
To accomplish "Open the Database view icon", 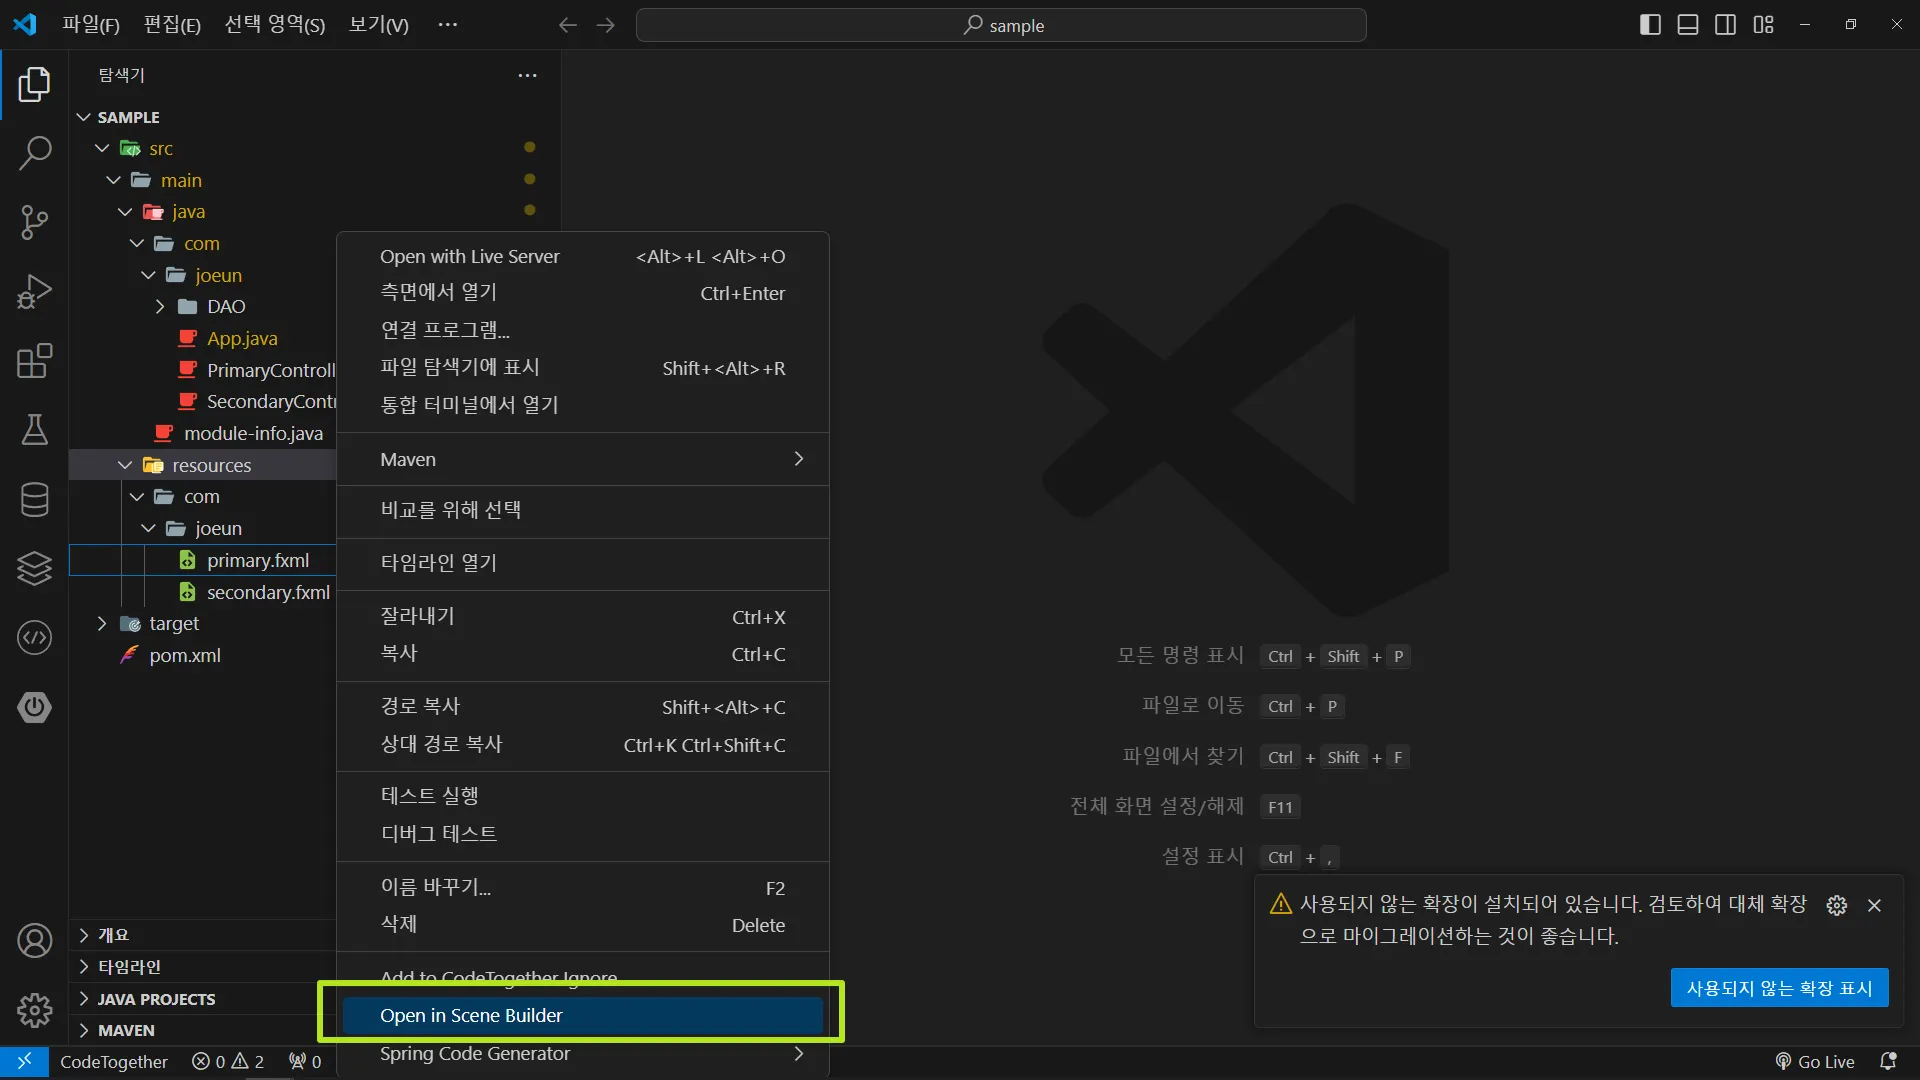I will coord(35,500).
